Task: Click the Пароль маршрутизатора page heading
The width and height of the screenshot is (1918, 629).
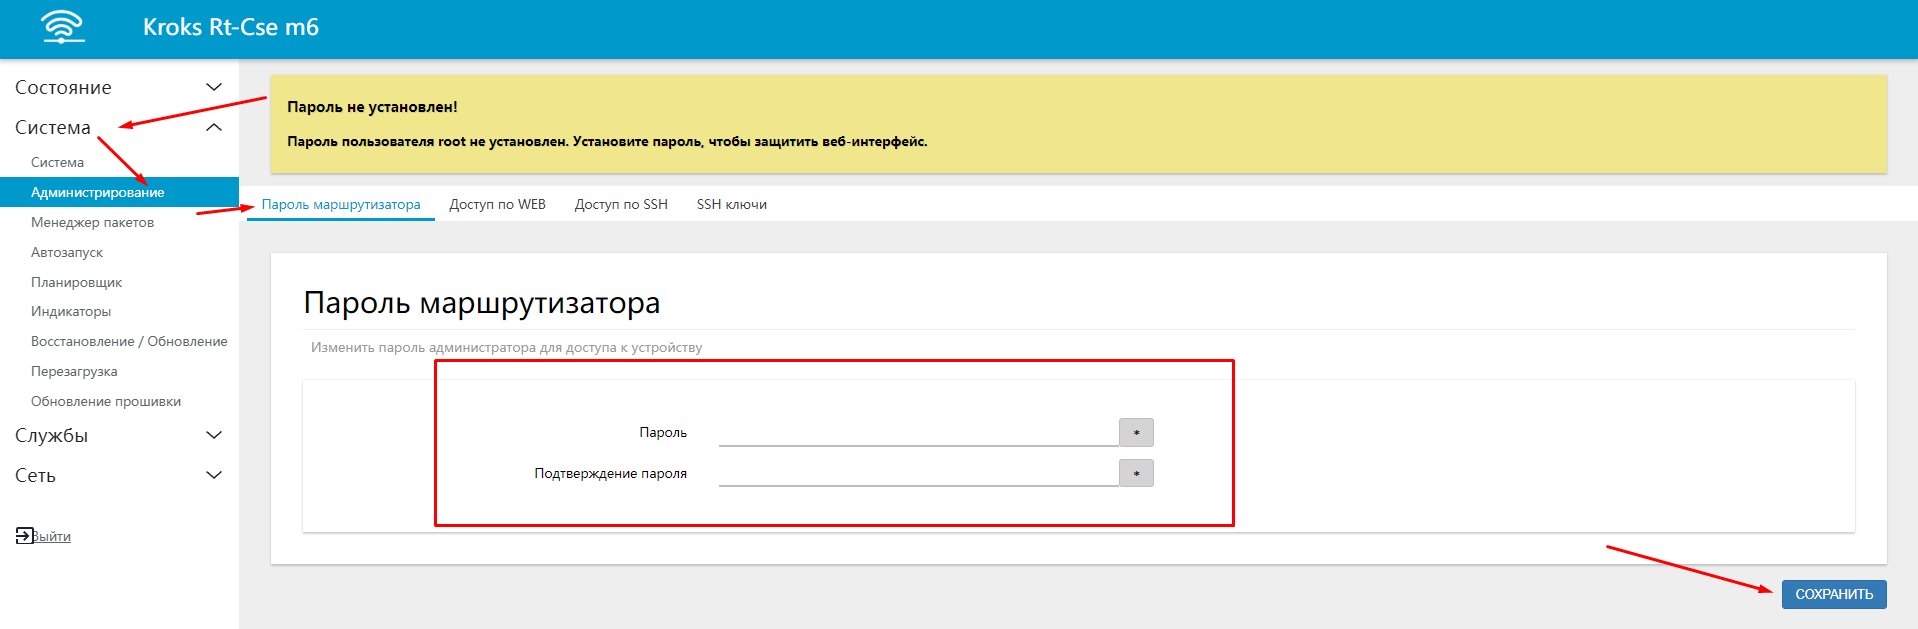Action: (482, 302)
